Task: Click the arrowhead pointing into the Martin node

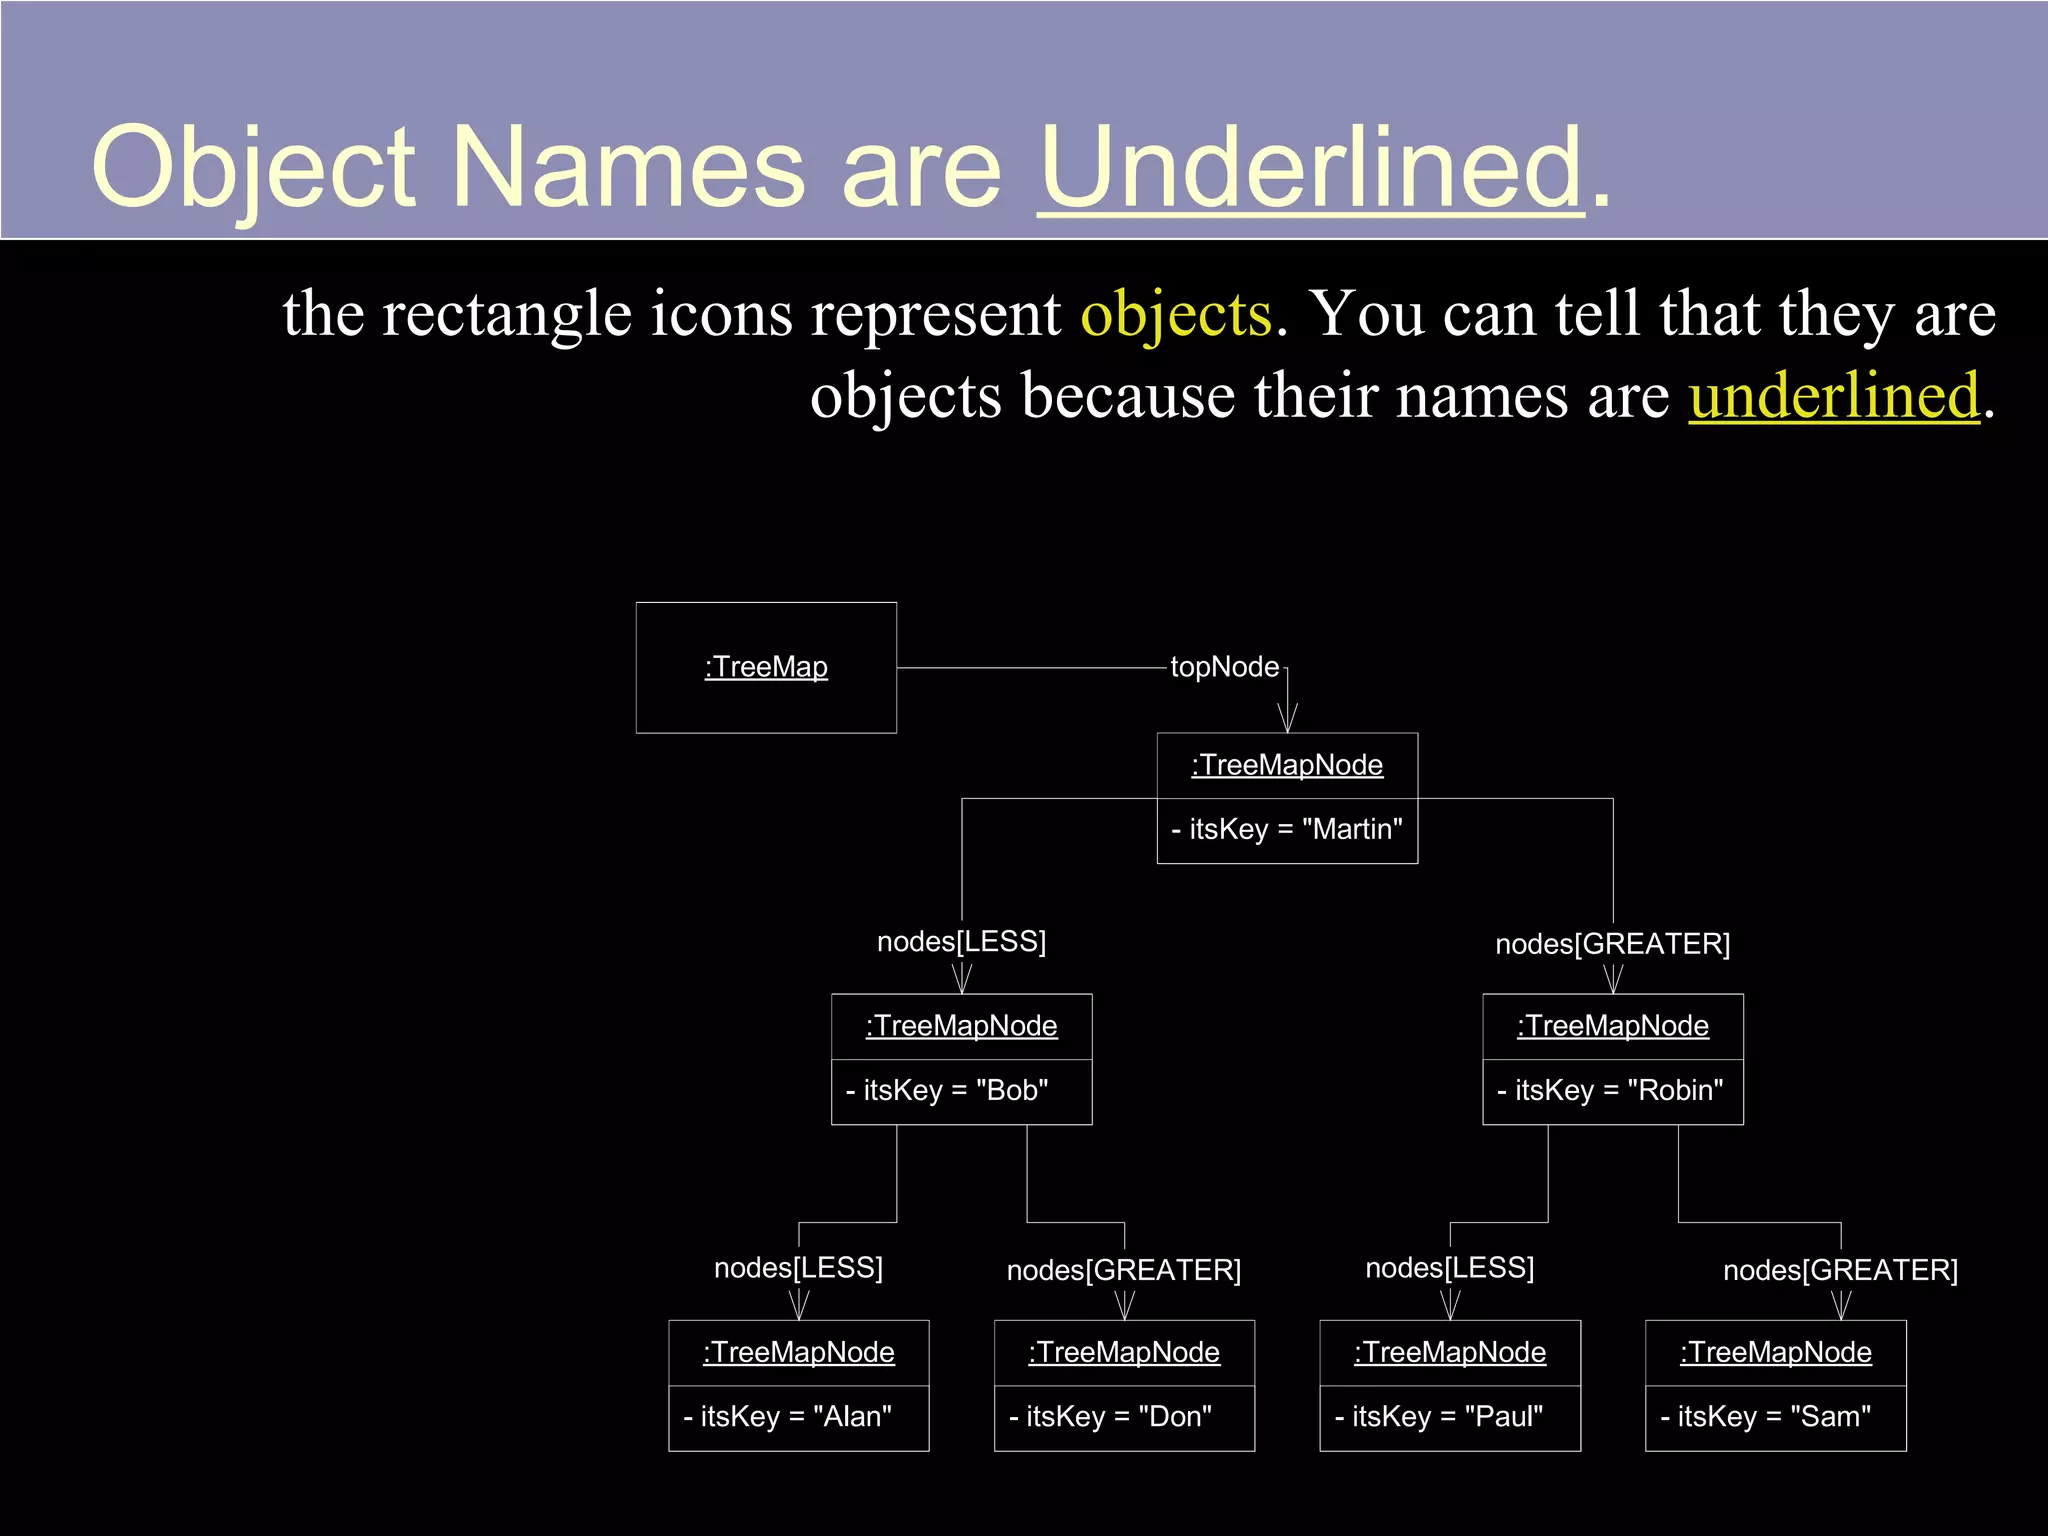Action: pyautogui.click(x=1287, y=718)
